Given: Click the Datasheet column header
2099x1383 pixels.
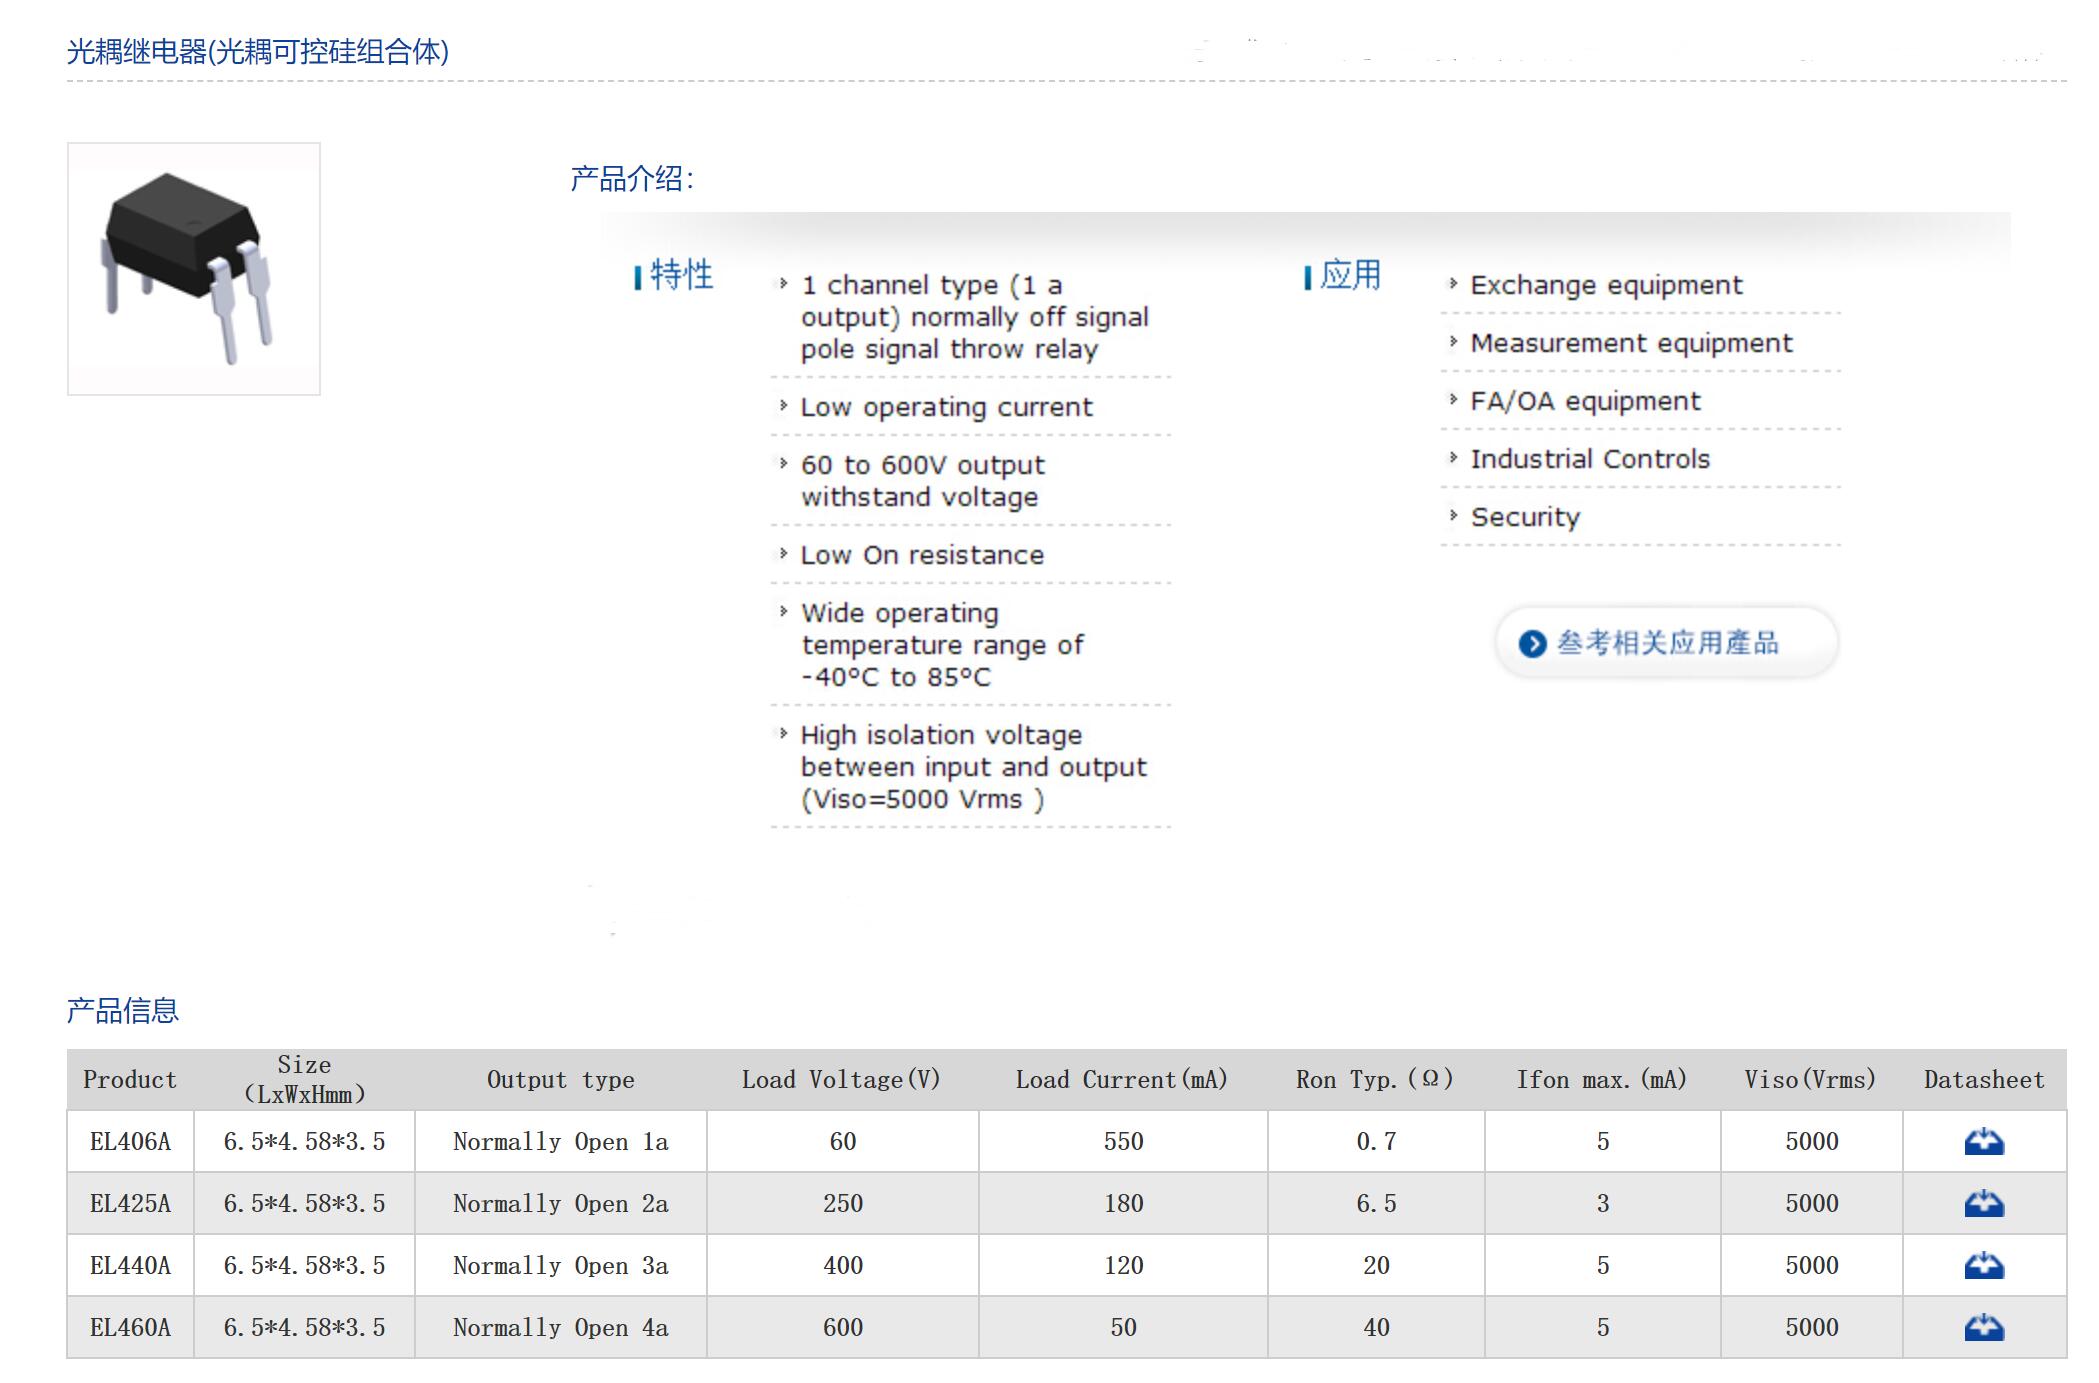Looking at the screenshot, I should (x=1983, y=1080).
